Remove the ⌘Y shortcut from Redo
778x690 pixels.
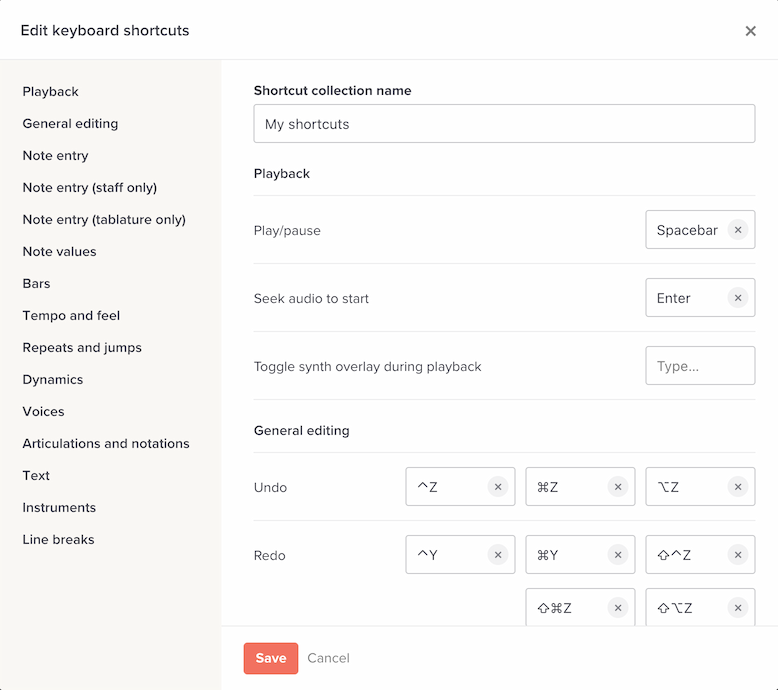tap(618, 555)
